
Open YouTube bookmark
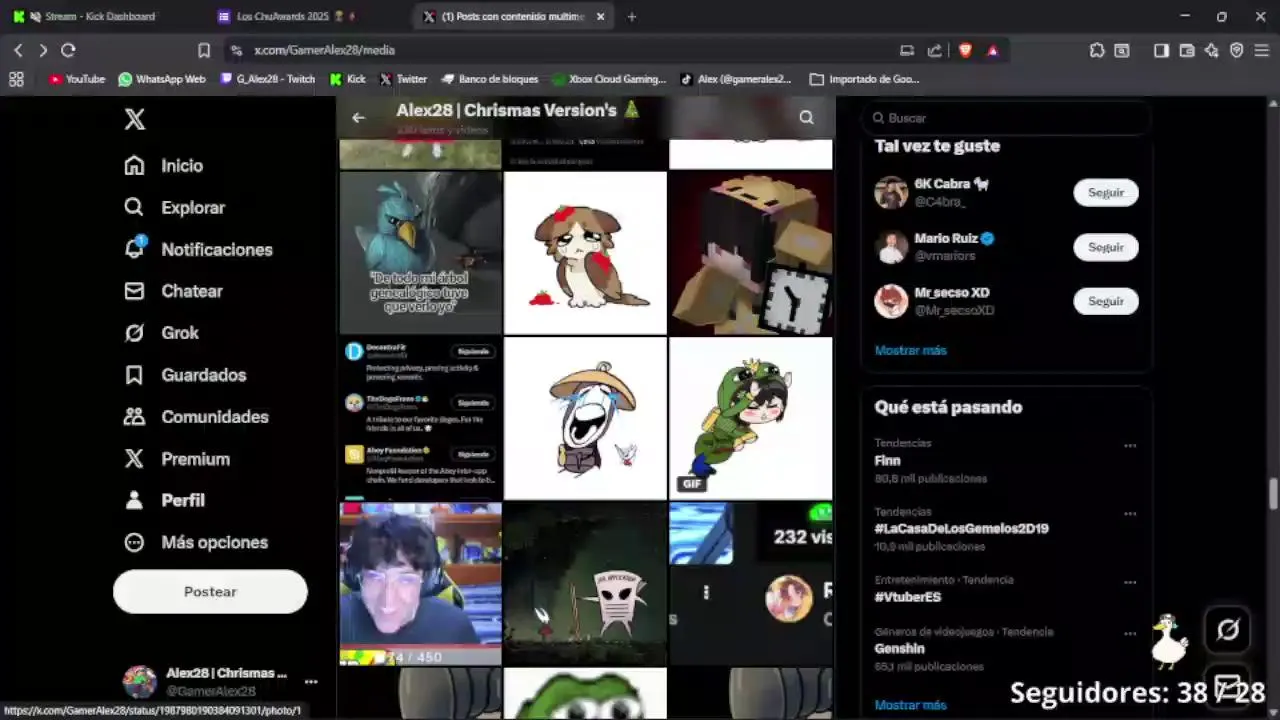[77, 79]
